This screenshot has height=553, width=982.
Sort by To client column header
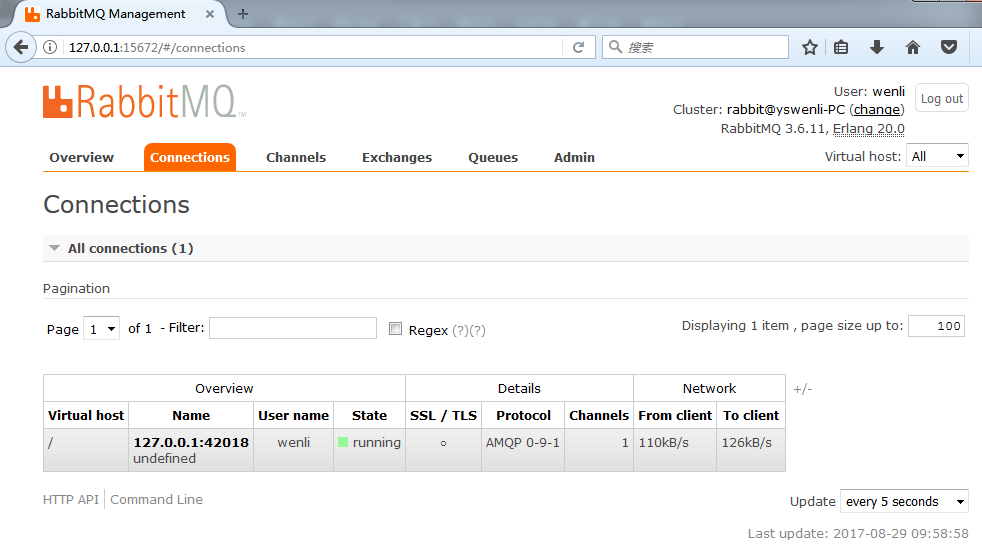(751, 415)
